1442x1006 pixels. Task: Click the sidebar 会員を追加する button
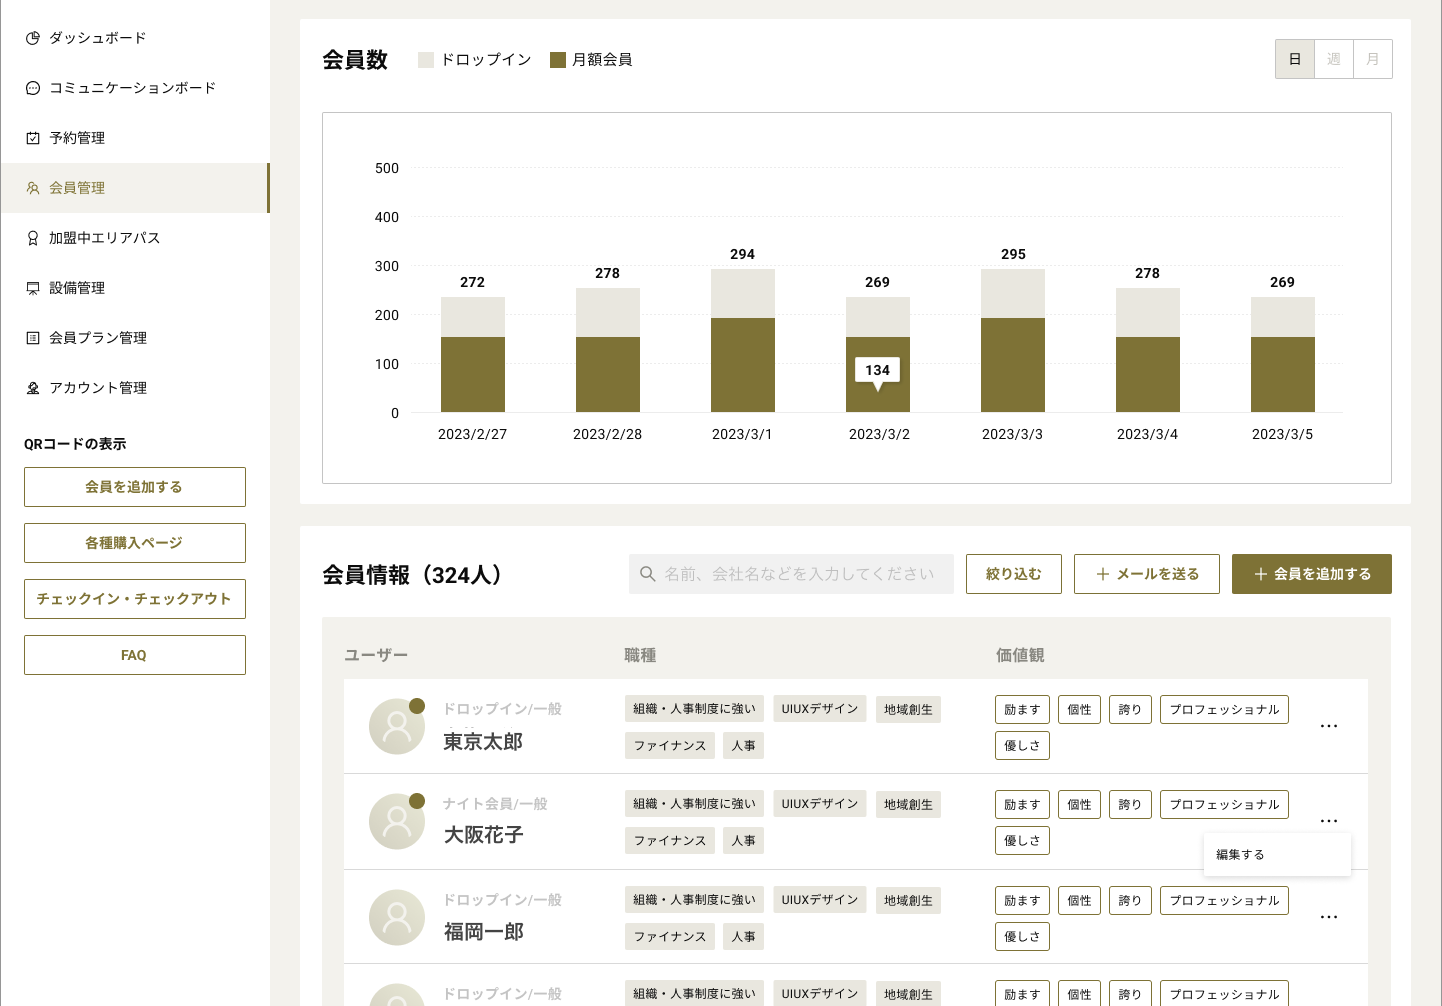(x=135, y=487)
